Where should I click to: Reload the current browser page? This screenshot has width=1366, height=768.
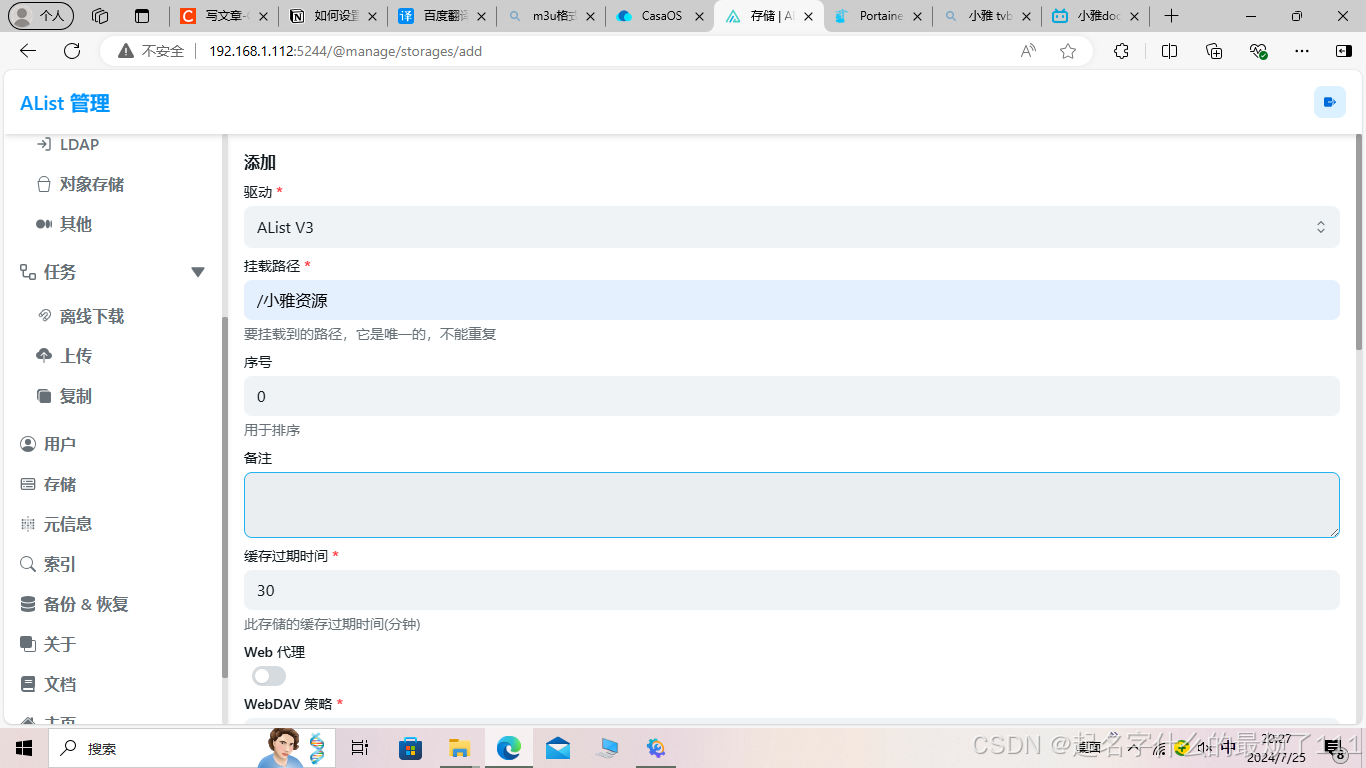coord(72,51)
